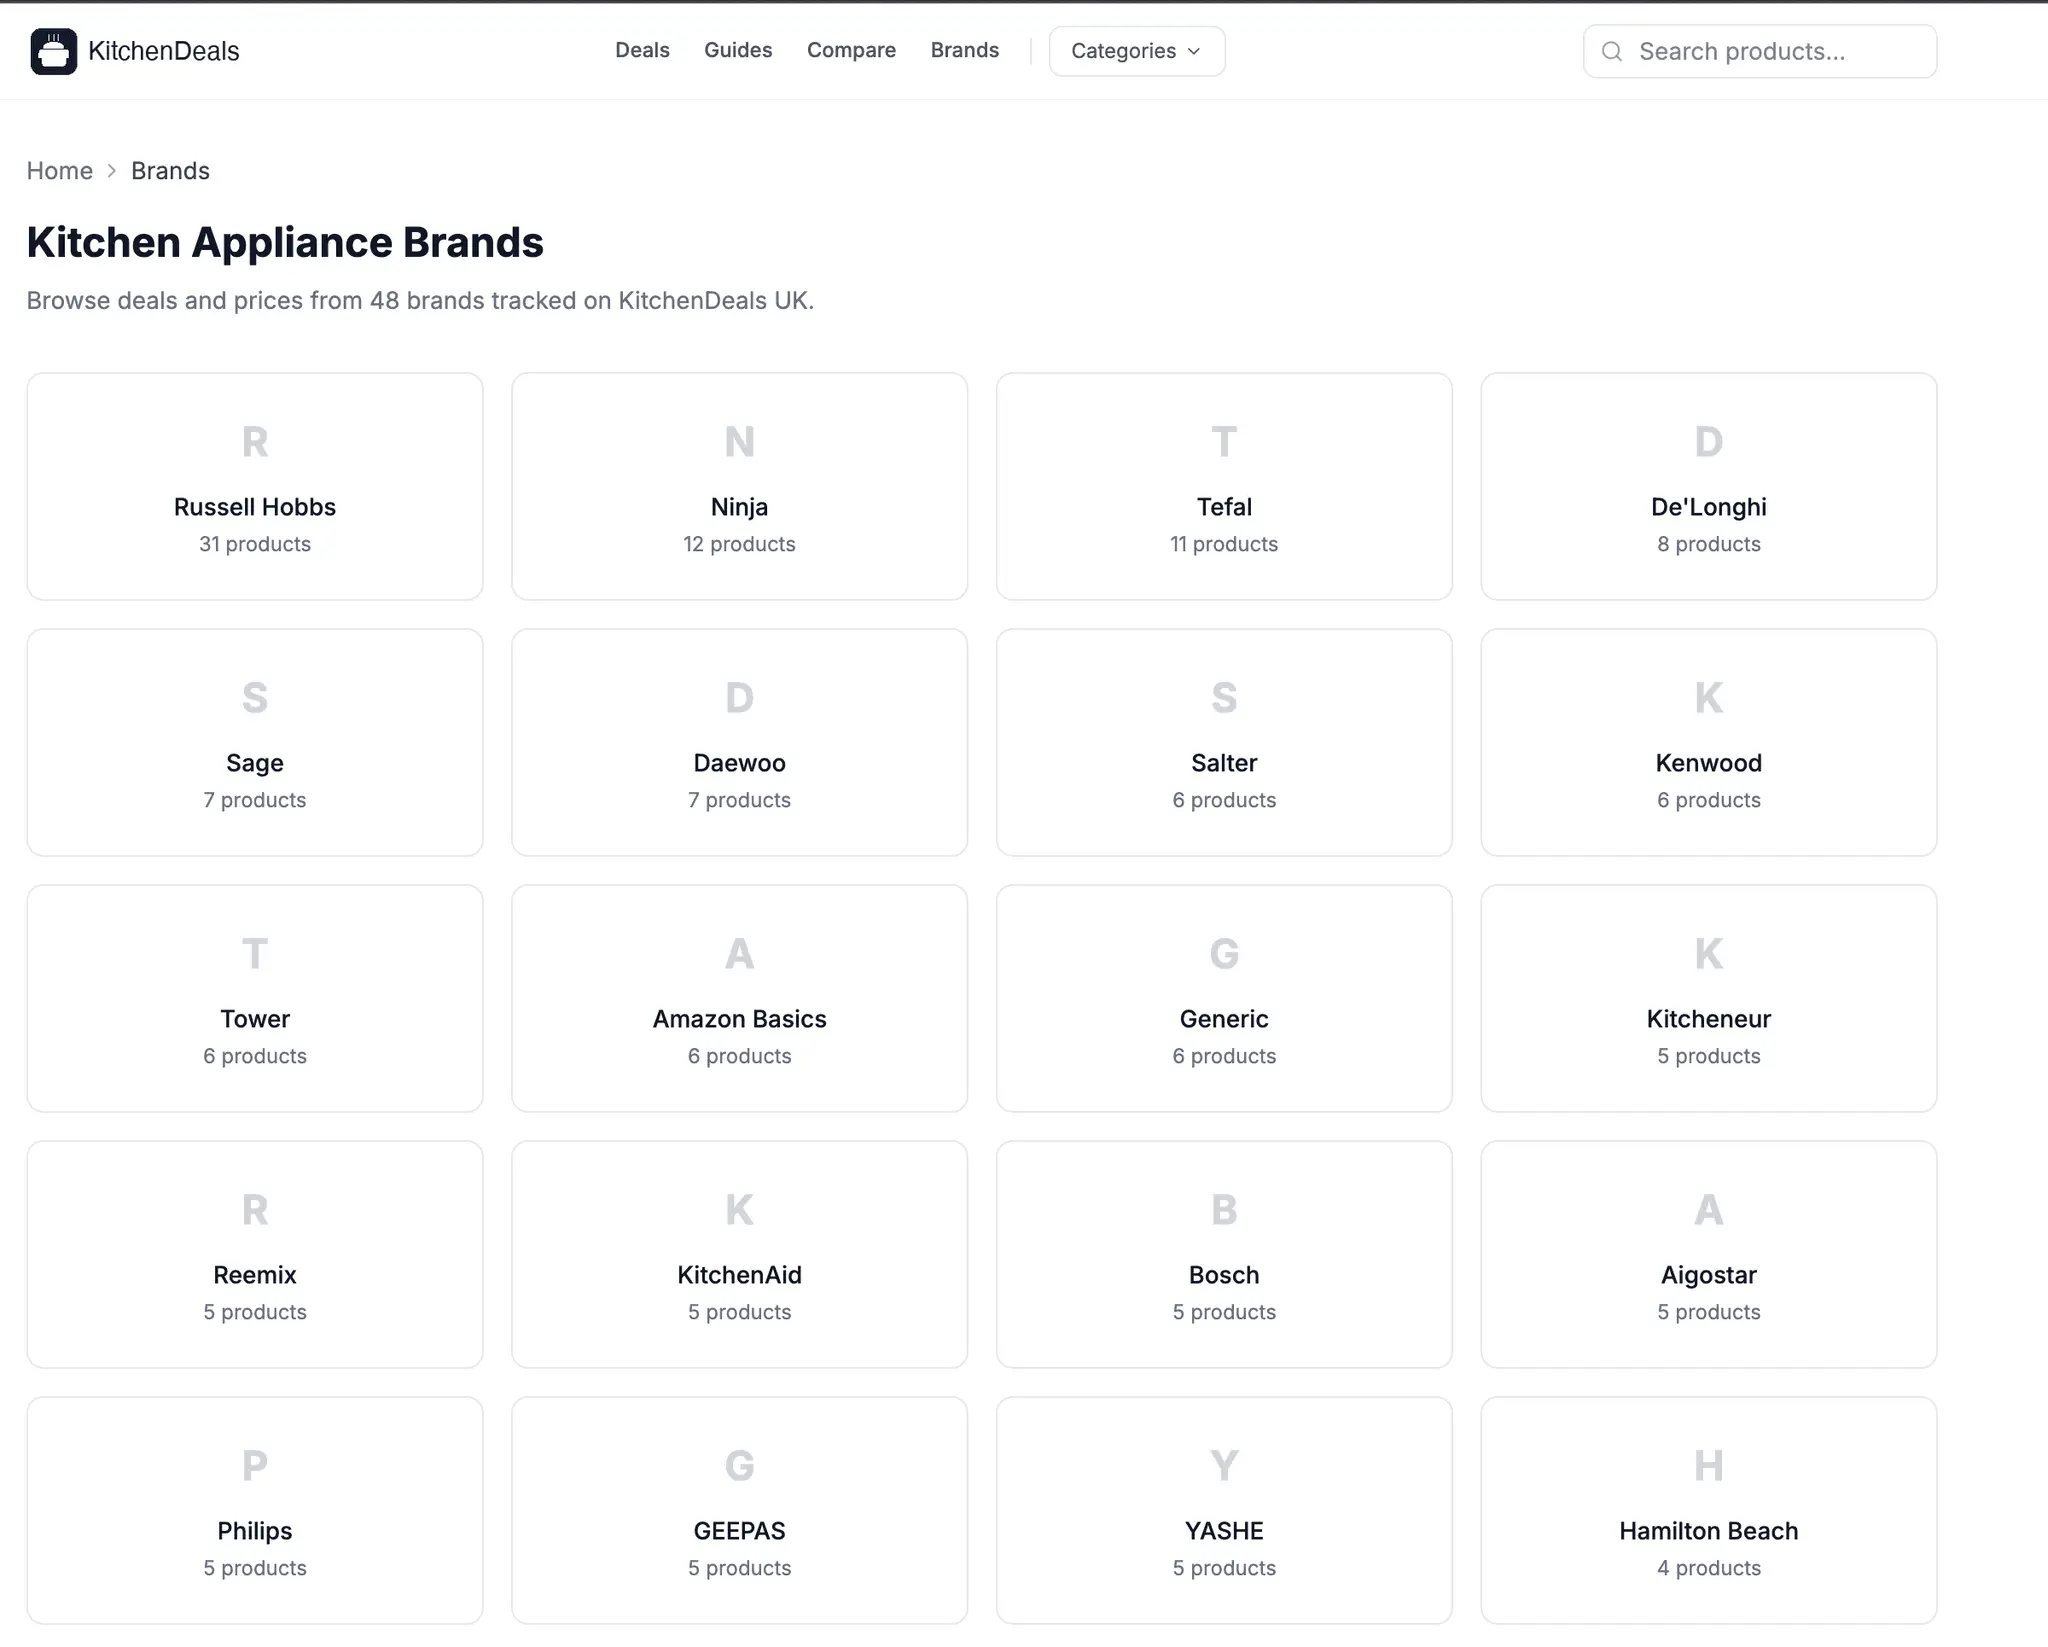Click the Reemix 'R' letter icon
Screen dimensions: 2048x1647
(255, 1210)
